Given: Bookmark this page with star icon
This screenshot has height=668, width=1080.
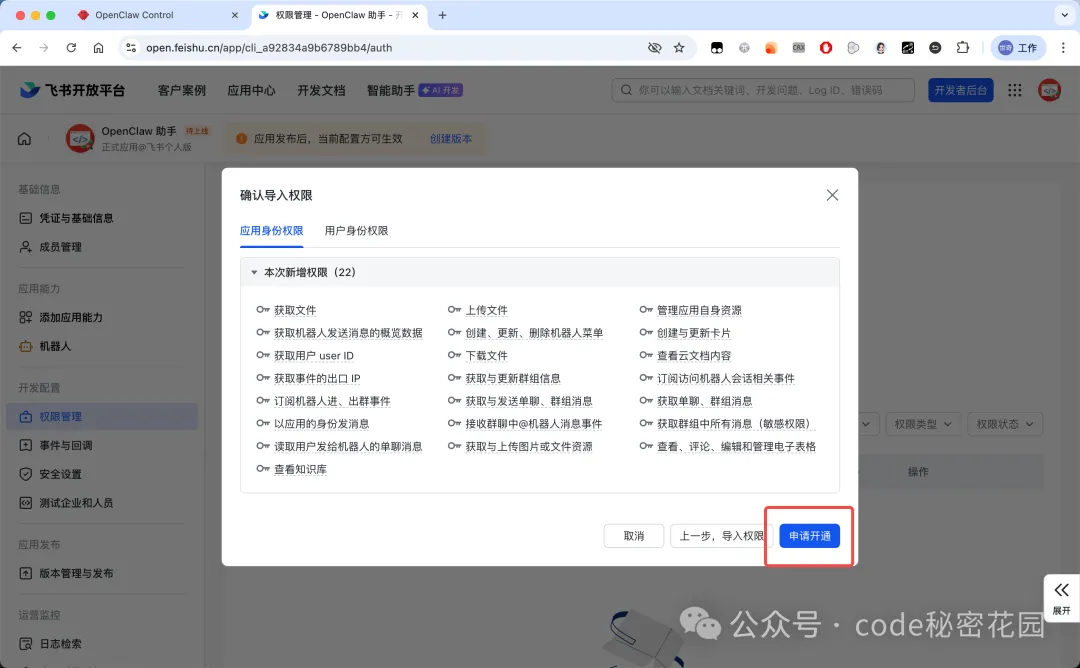Looking at the screenshot, I should point(679,48).
